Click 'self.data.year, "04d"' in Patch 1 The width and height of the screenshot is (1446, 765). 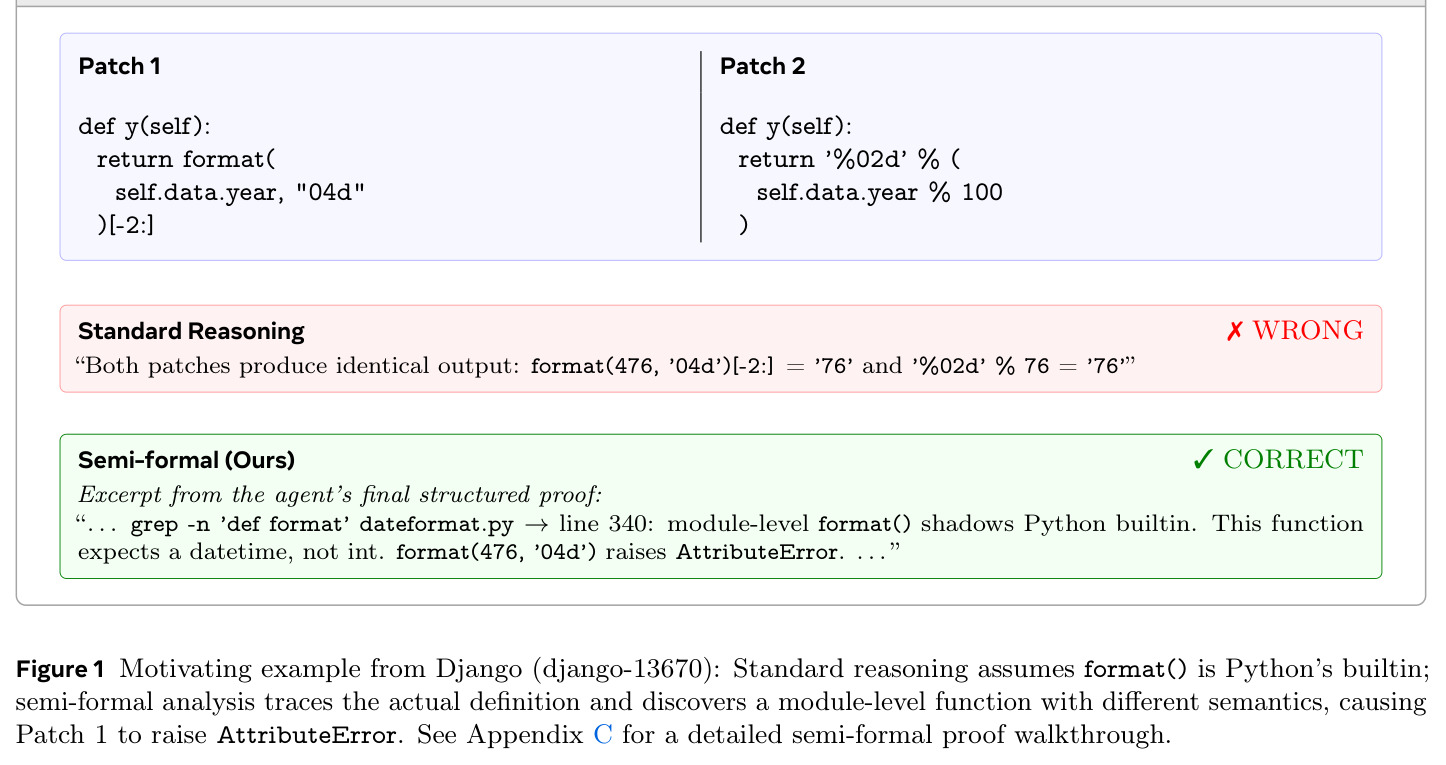pos(240,192)
